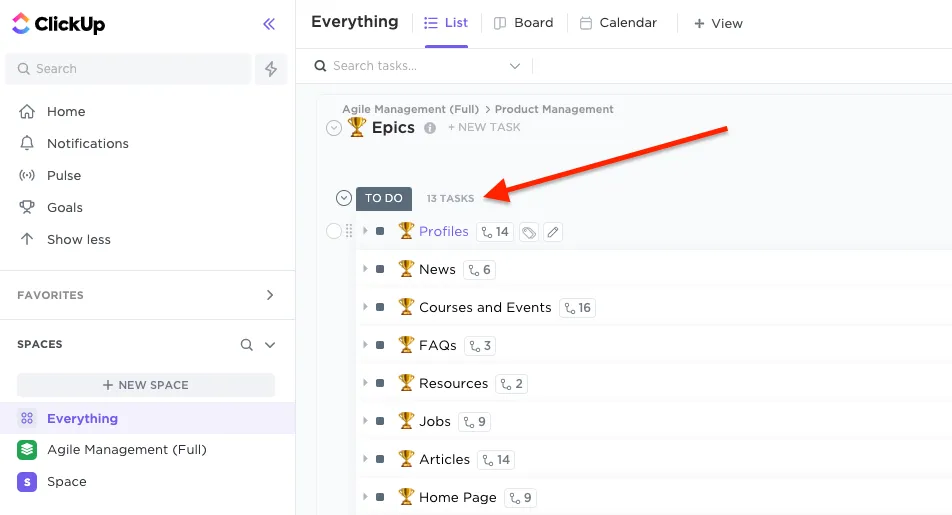Click the status square next to FAQs
This screenshot has height=515, width=952.
[380, 346]
